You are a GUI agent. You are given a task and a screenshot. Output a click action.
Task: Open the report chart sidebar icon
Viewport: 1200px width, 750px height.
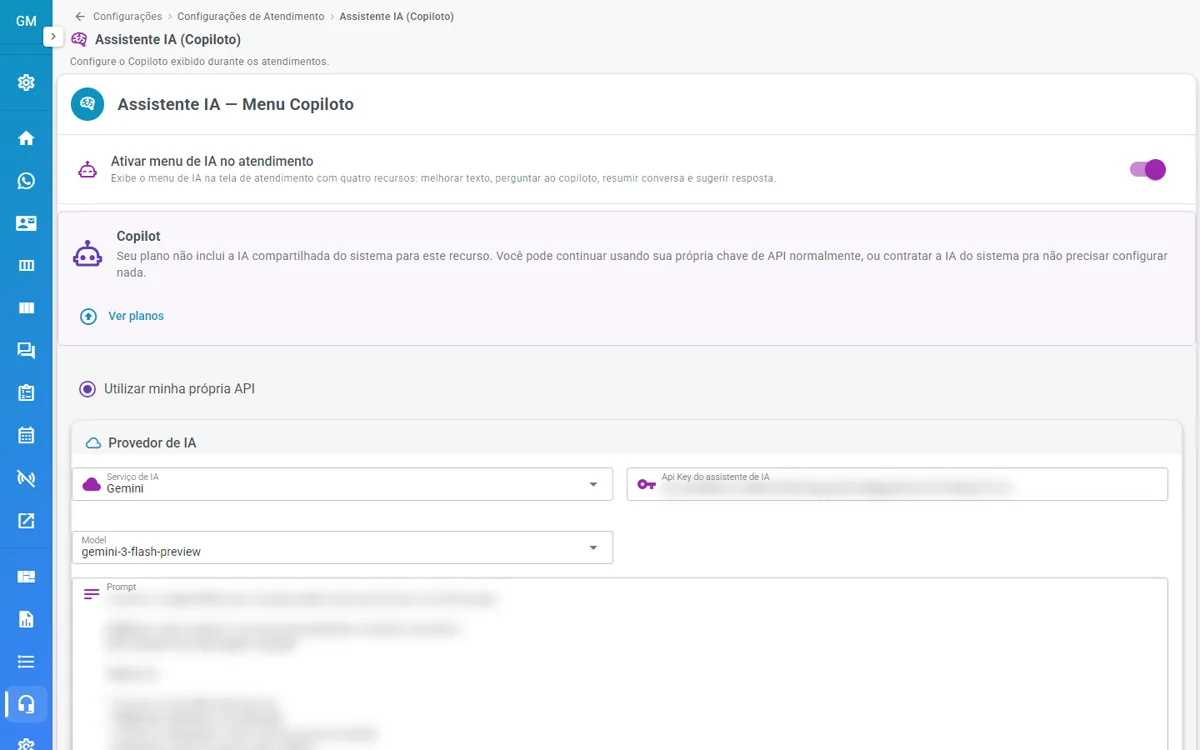pyautogui.click(x=26, y=619)
